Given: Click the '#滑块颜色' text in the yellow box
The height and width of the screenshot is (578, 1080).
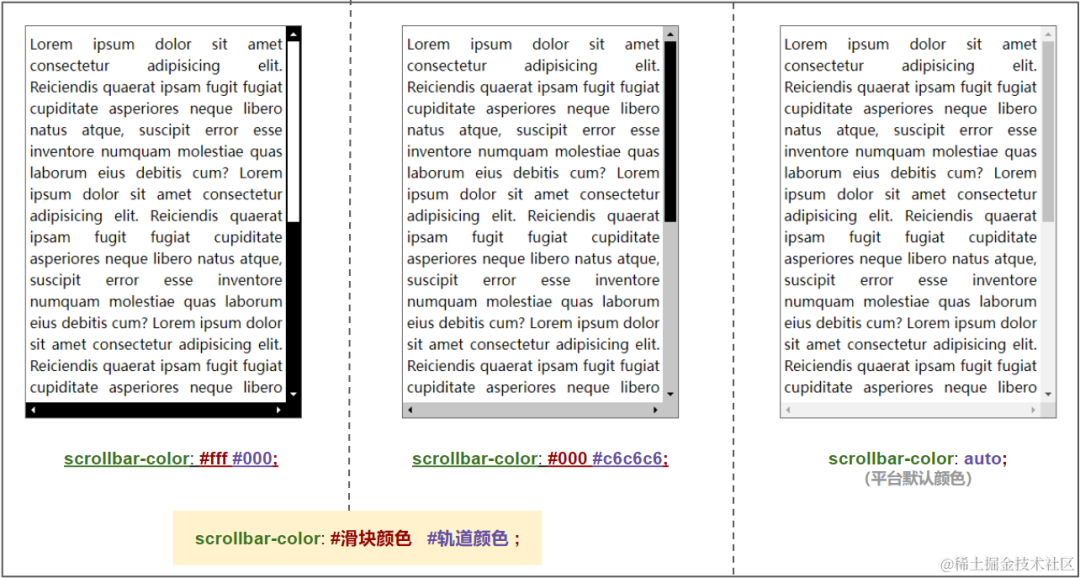Looking at the screenshot, I should [x=371, y=538].
